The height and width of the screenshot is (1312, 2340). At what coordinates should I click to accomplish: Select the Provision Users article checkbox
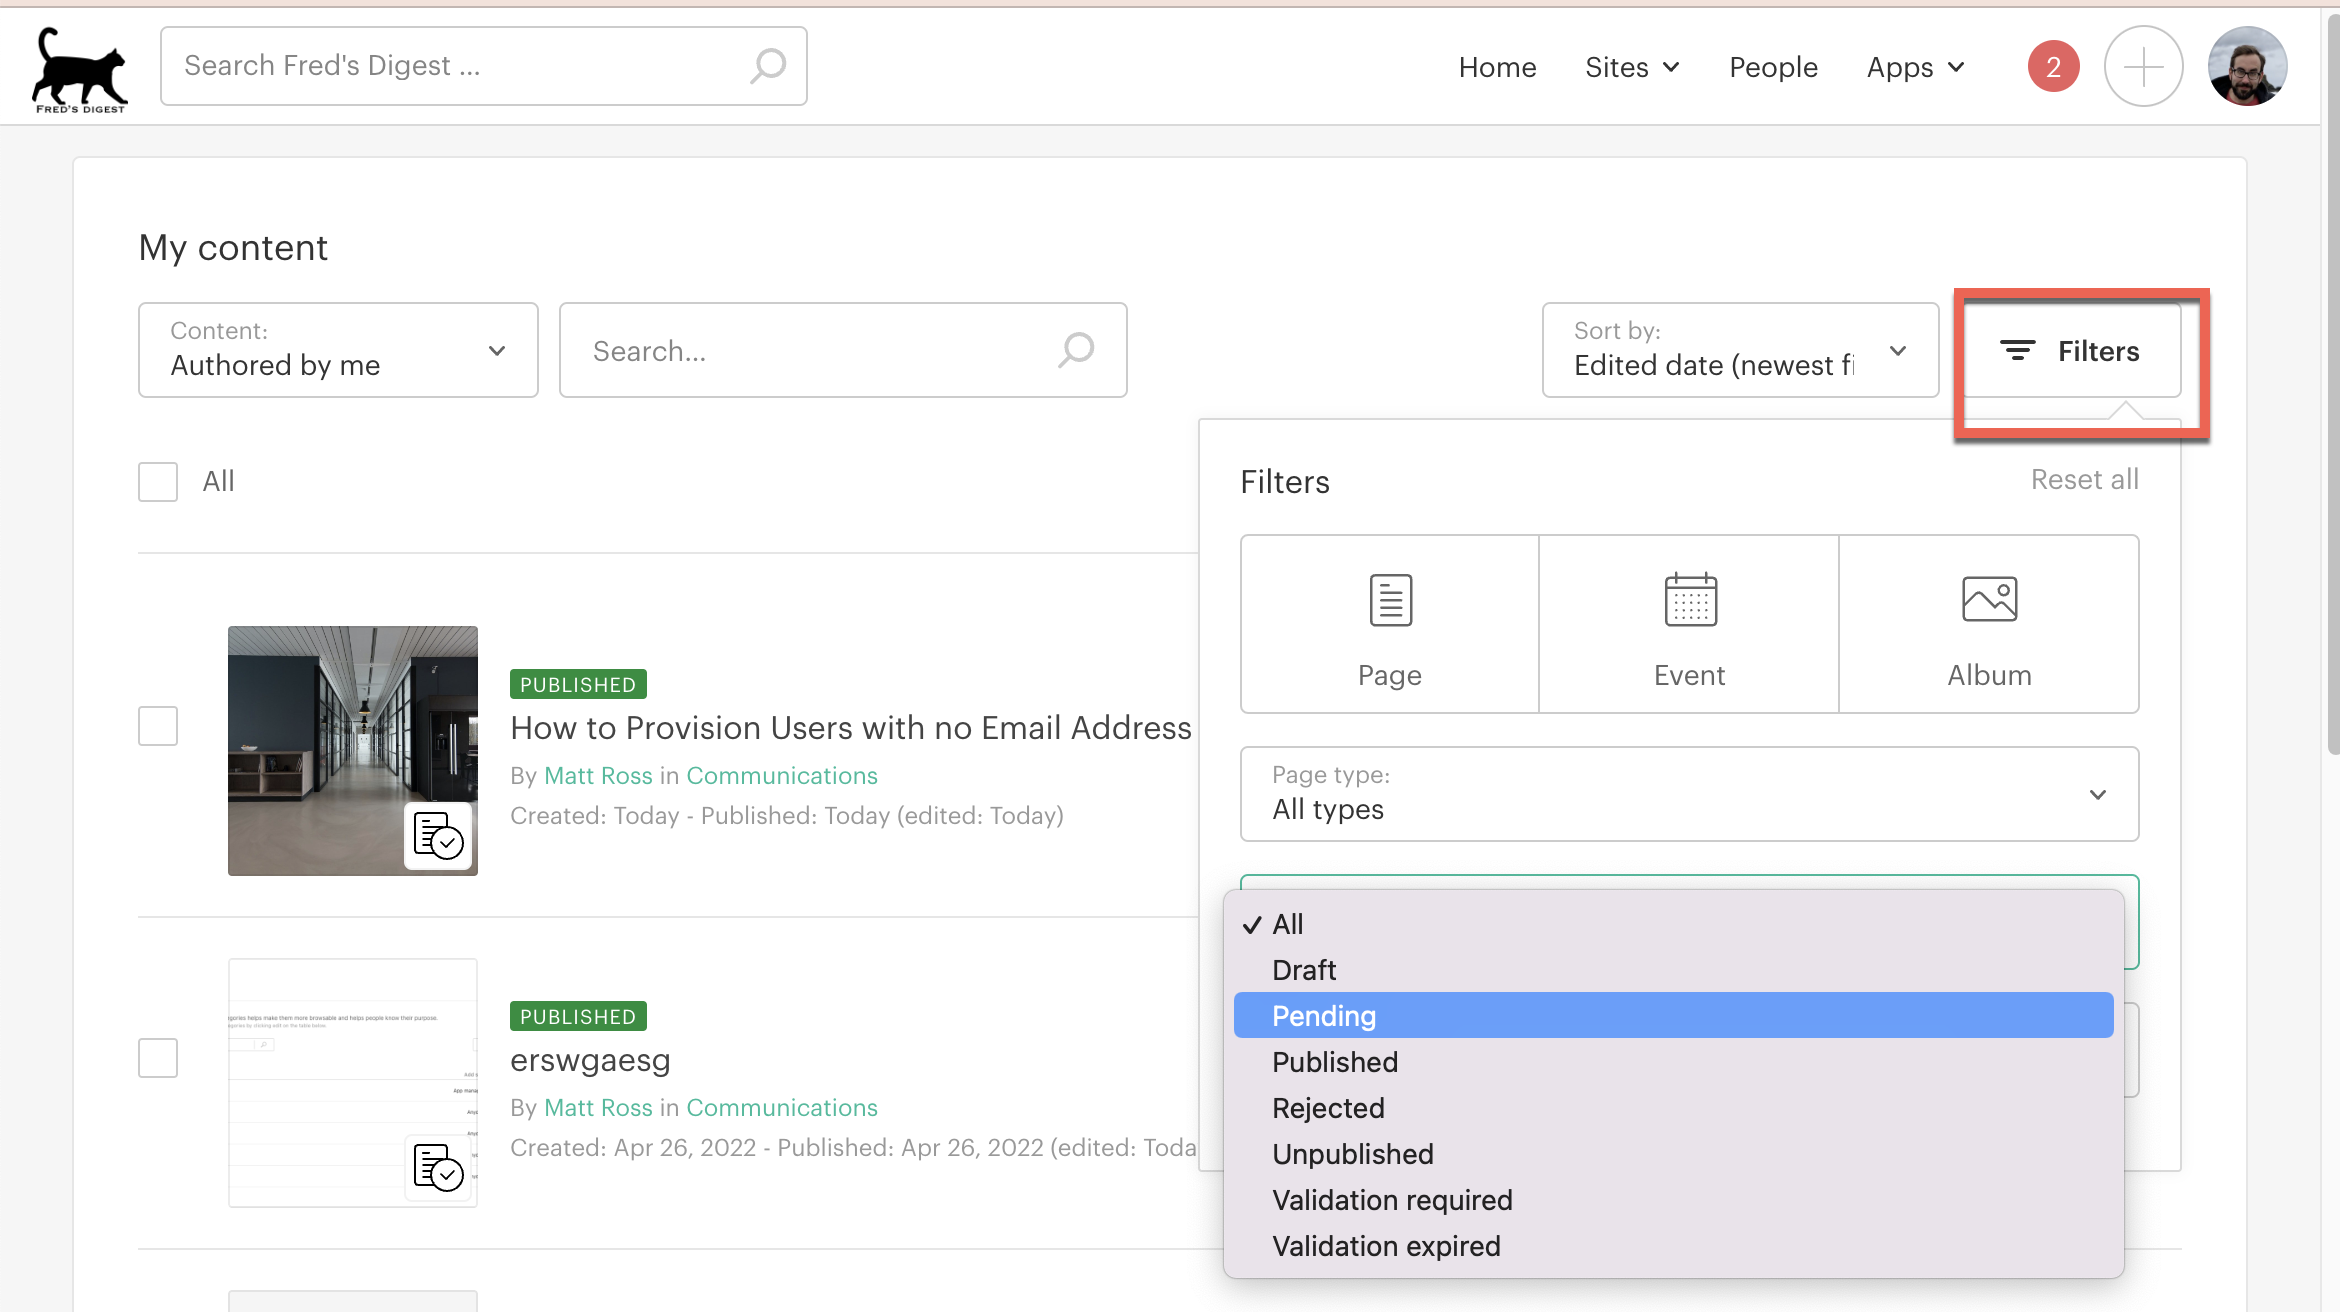158,726
